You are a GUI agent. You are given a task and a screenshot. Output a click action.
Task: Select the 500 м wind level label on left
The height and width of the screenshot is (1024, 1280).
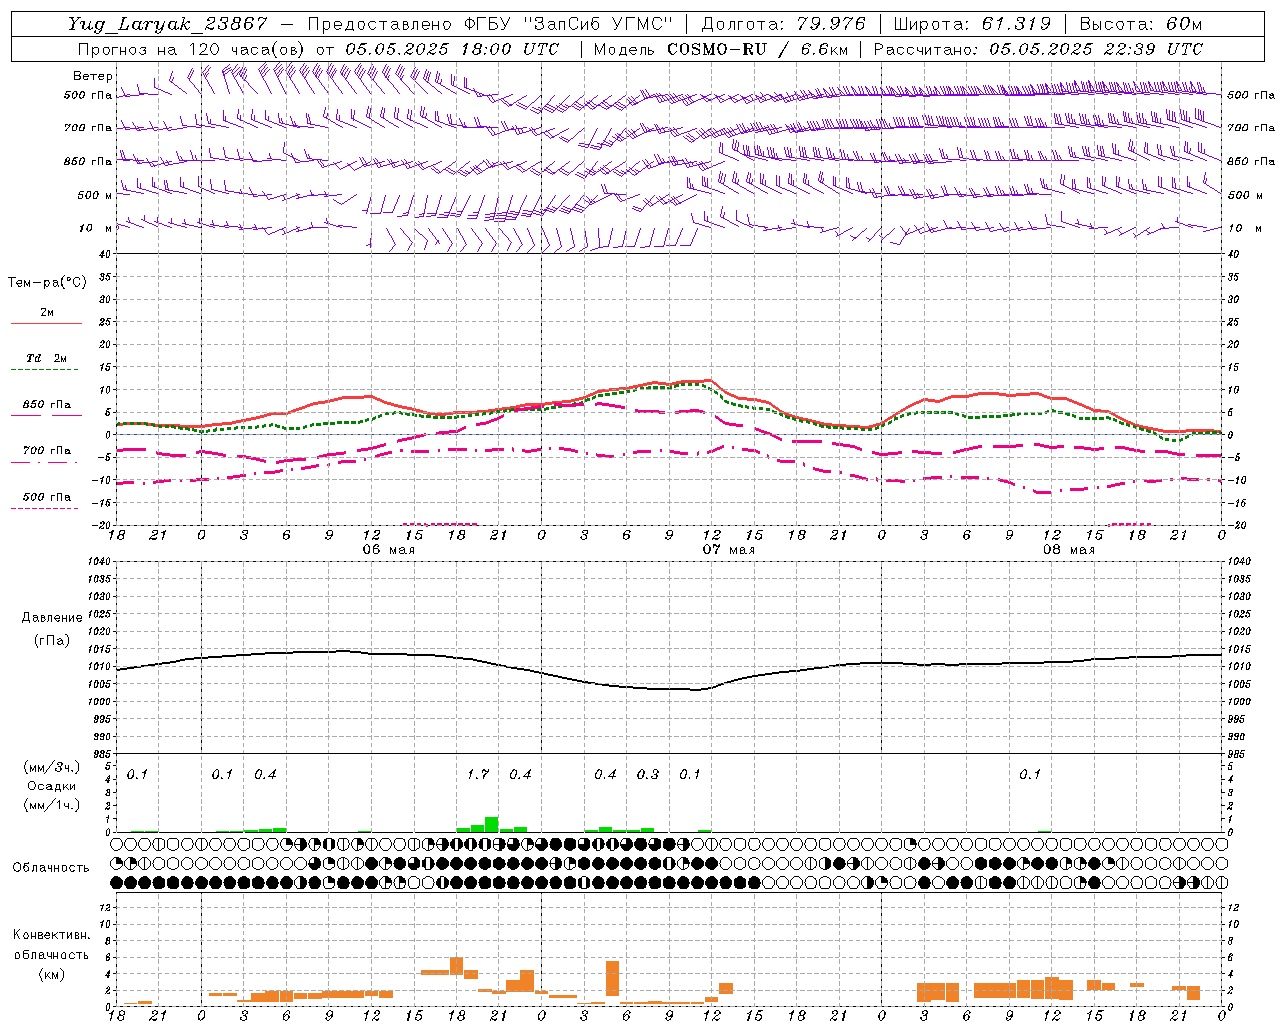point(95,195)
